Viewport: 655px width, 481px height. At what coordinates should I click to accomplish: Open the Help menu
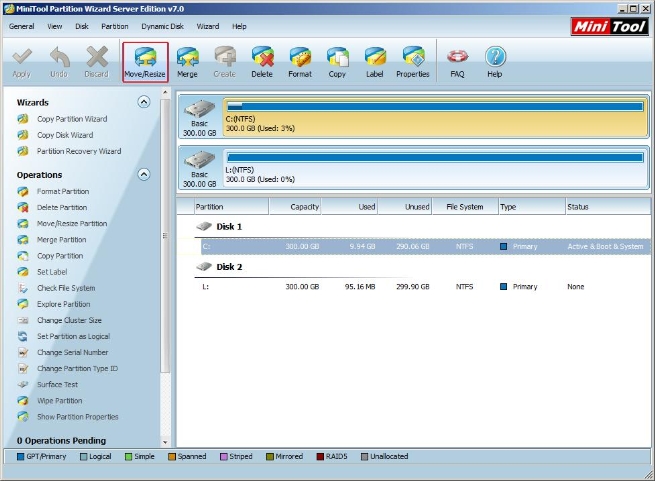[x=239, y=26]
